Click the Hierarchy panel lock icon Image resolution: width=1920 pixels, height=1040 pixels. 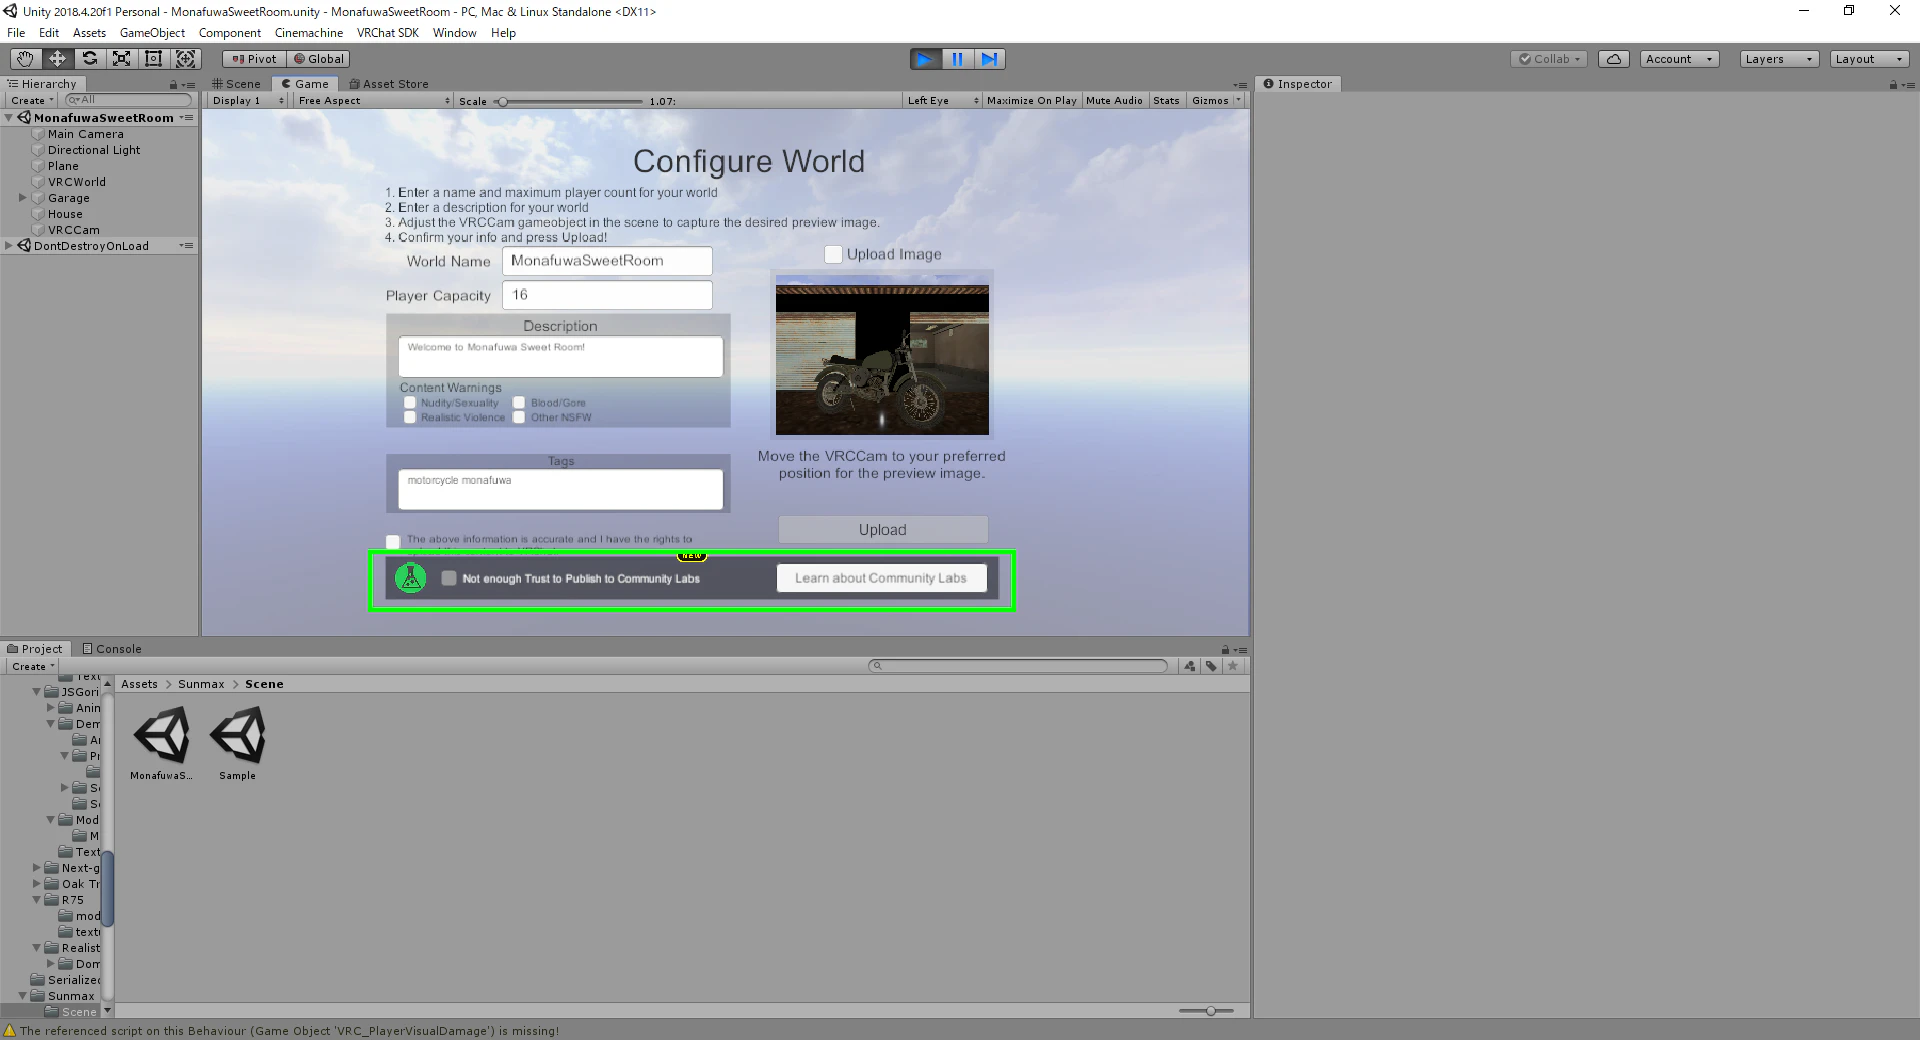173,85
